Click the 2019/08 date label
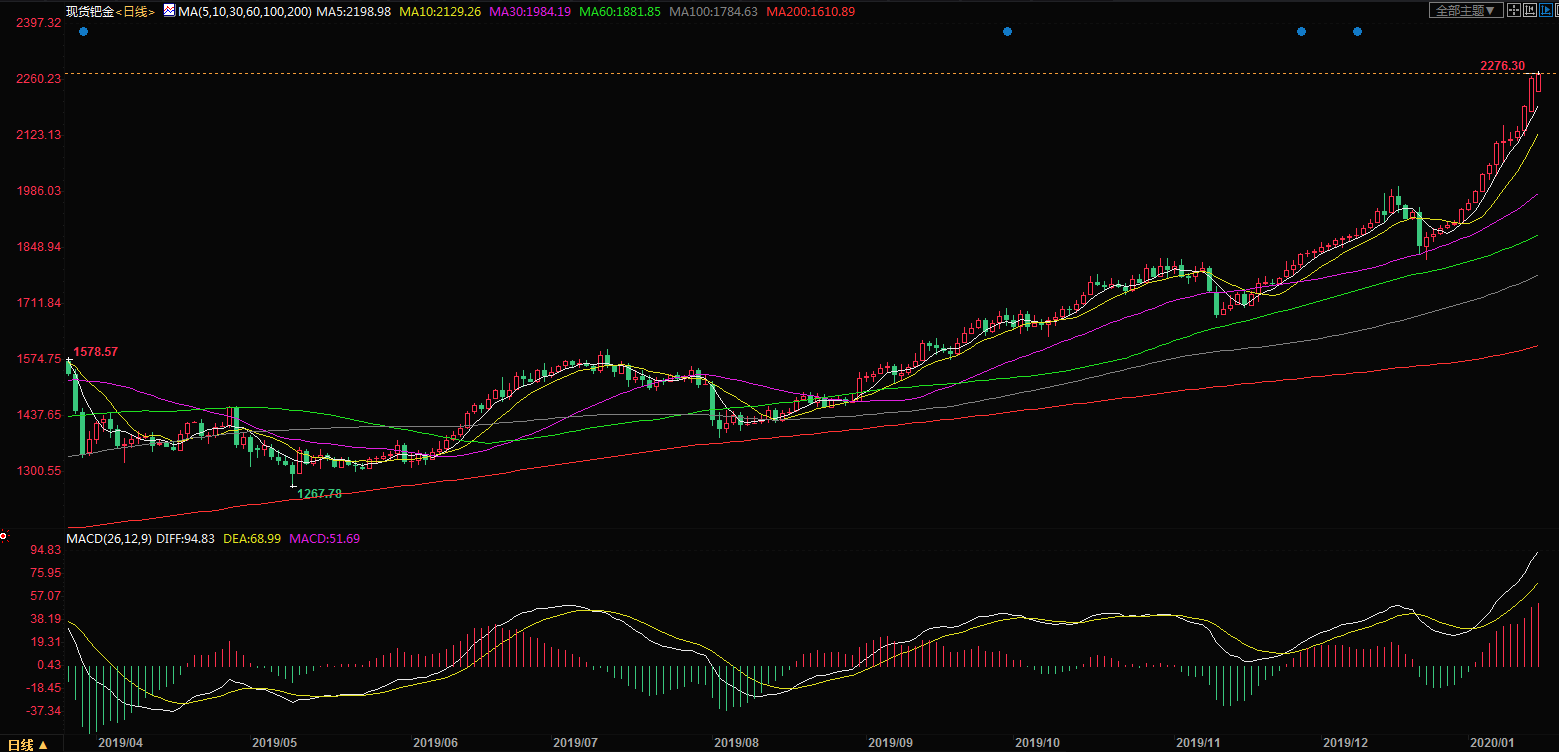The image size is (1559, 752). pyautogui.click(x=735, y=743)
